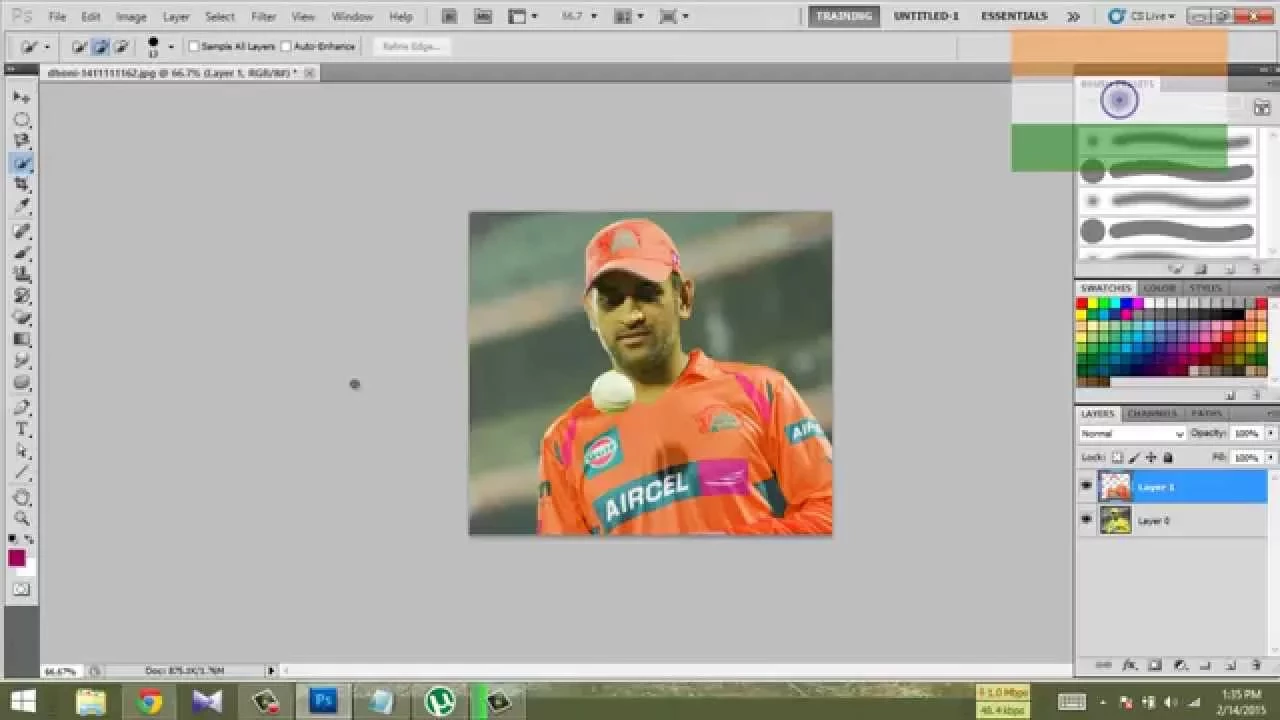This screenshot has width=1280, height=720.
Task: Select the Clone Stamp tool
Action: 21,275
